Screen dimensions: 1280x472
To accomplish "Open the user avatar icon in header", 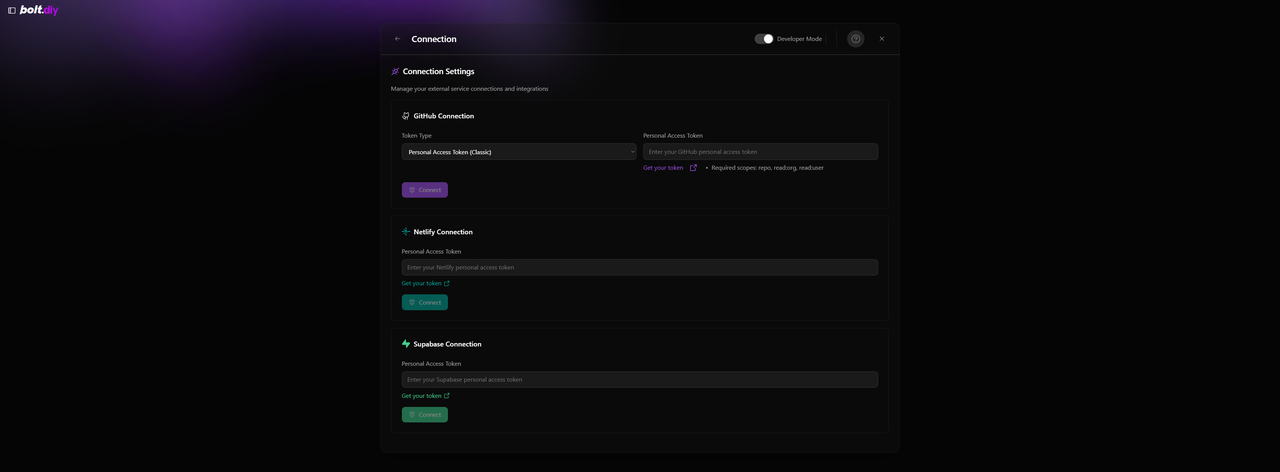I will [x=856, y=39].
